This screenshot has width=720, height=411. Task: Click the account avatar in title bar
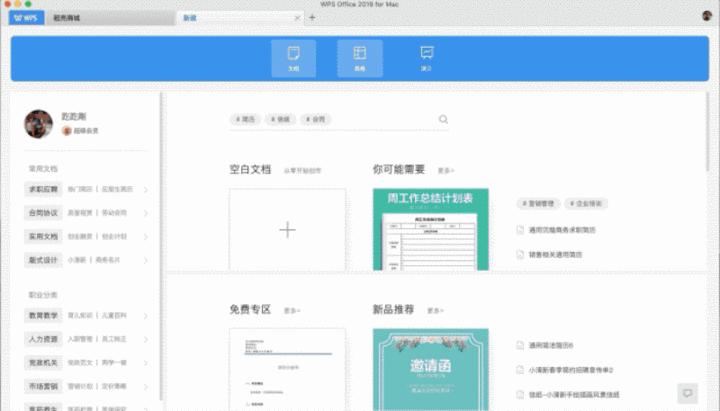pos(707,16)
